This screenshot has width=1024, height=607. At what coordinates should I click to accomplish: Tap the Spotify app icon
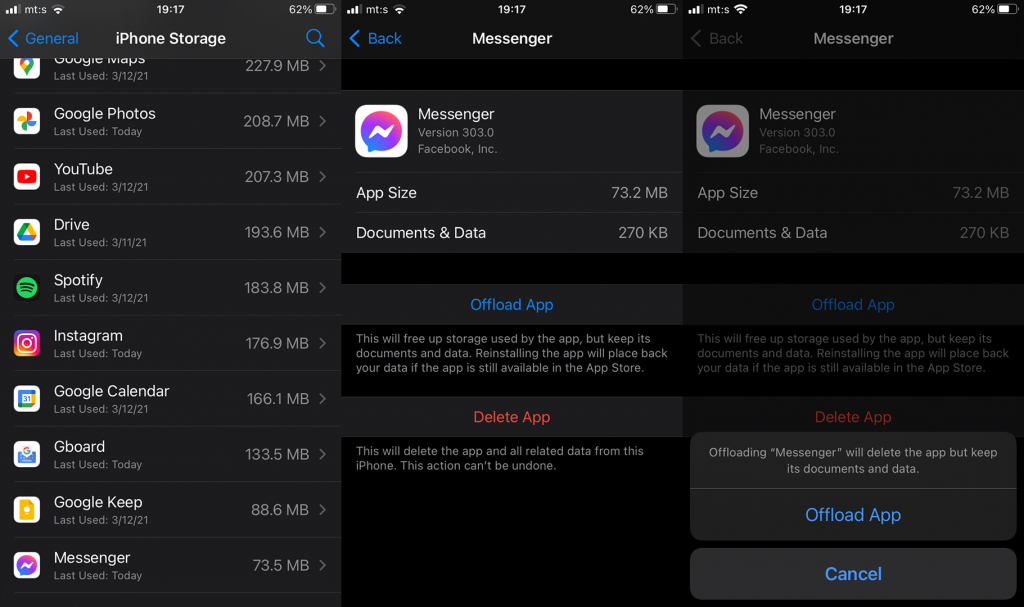pos(27,288)
